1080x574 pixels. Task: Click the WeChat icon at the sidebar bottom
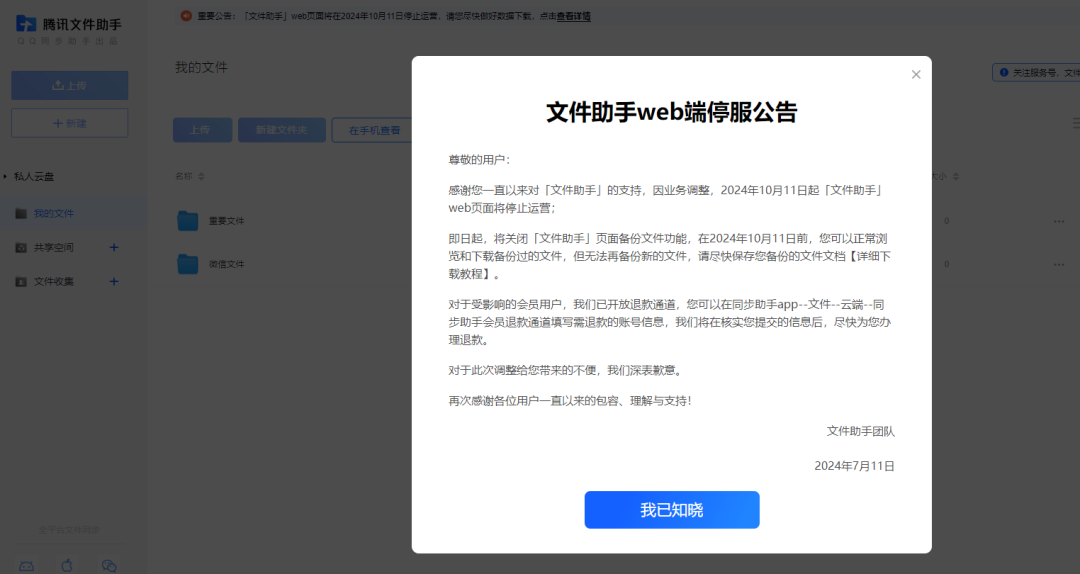click(x=109, y=566)
